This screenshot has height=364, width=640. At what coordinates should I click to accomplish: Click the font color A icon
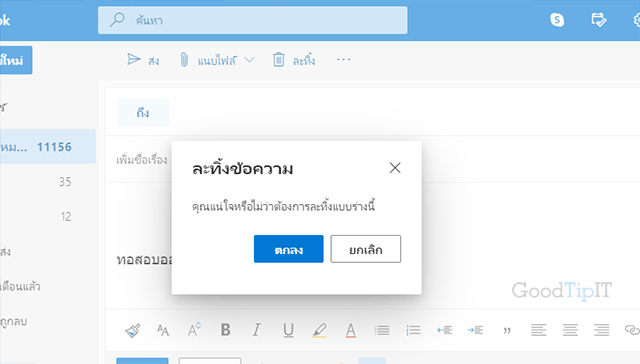(x=351, y=330)
